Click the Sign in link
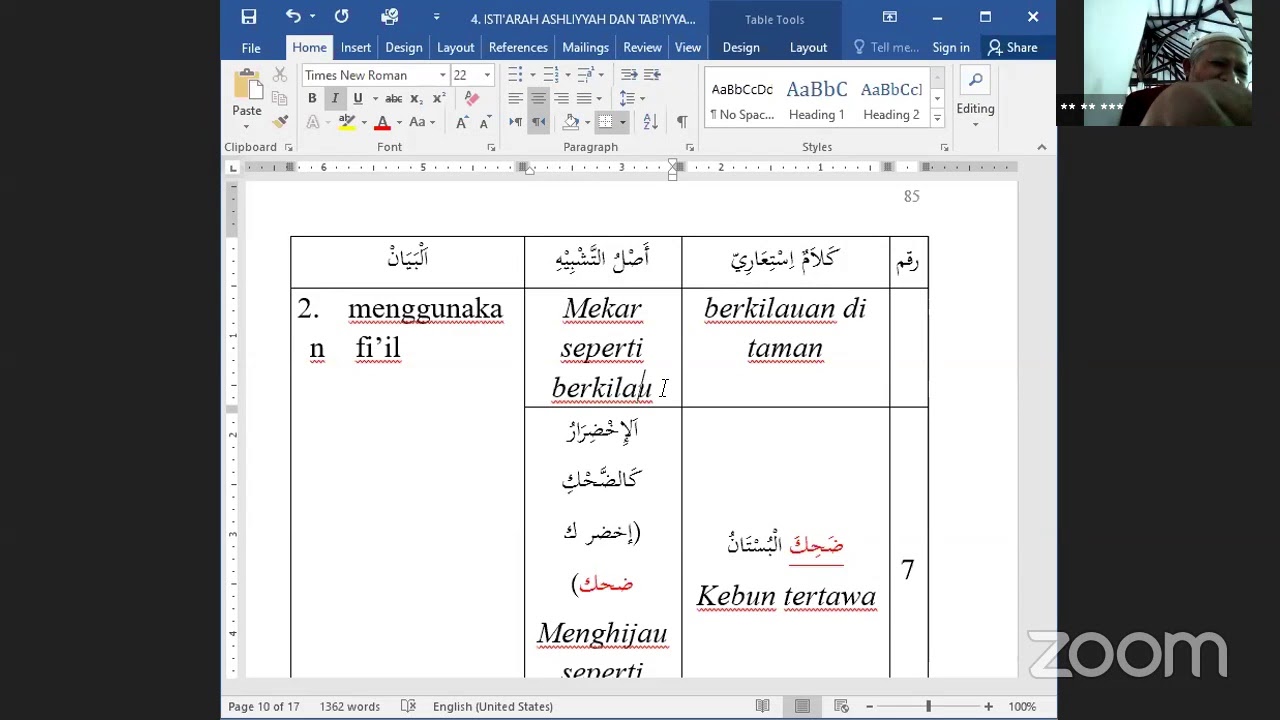The height and width of the screenshot is (720, 1280). (x=951, y=47)
